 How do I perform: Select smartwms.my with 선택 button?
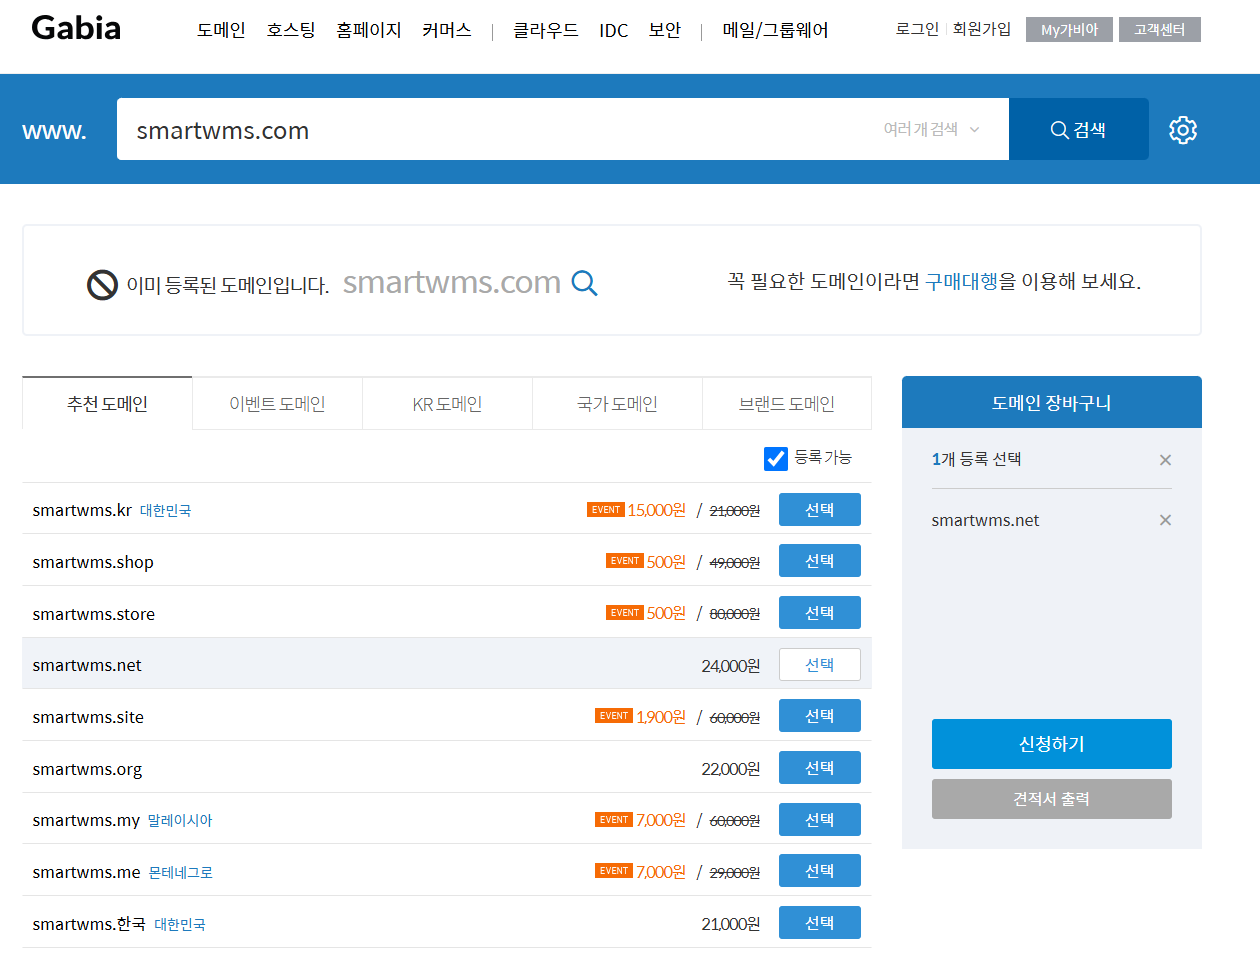pos(820,820)
